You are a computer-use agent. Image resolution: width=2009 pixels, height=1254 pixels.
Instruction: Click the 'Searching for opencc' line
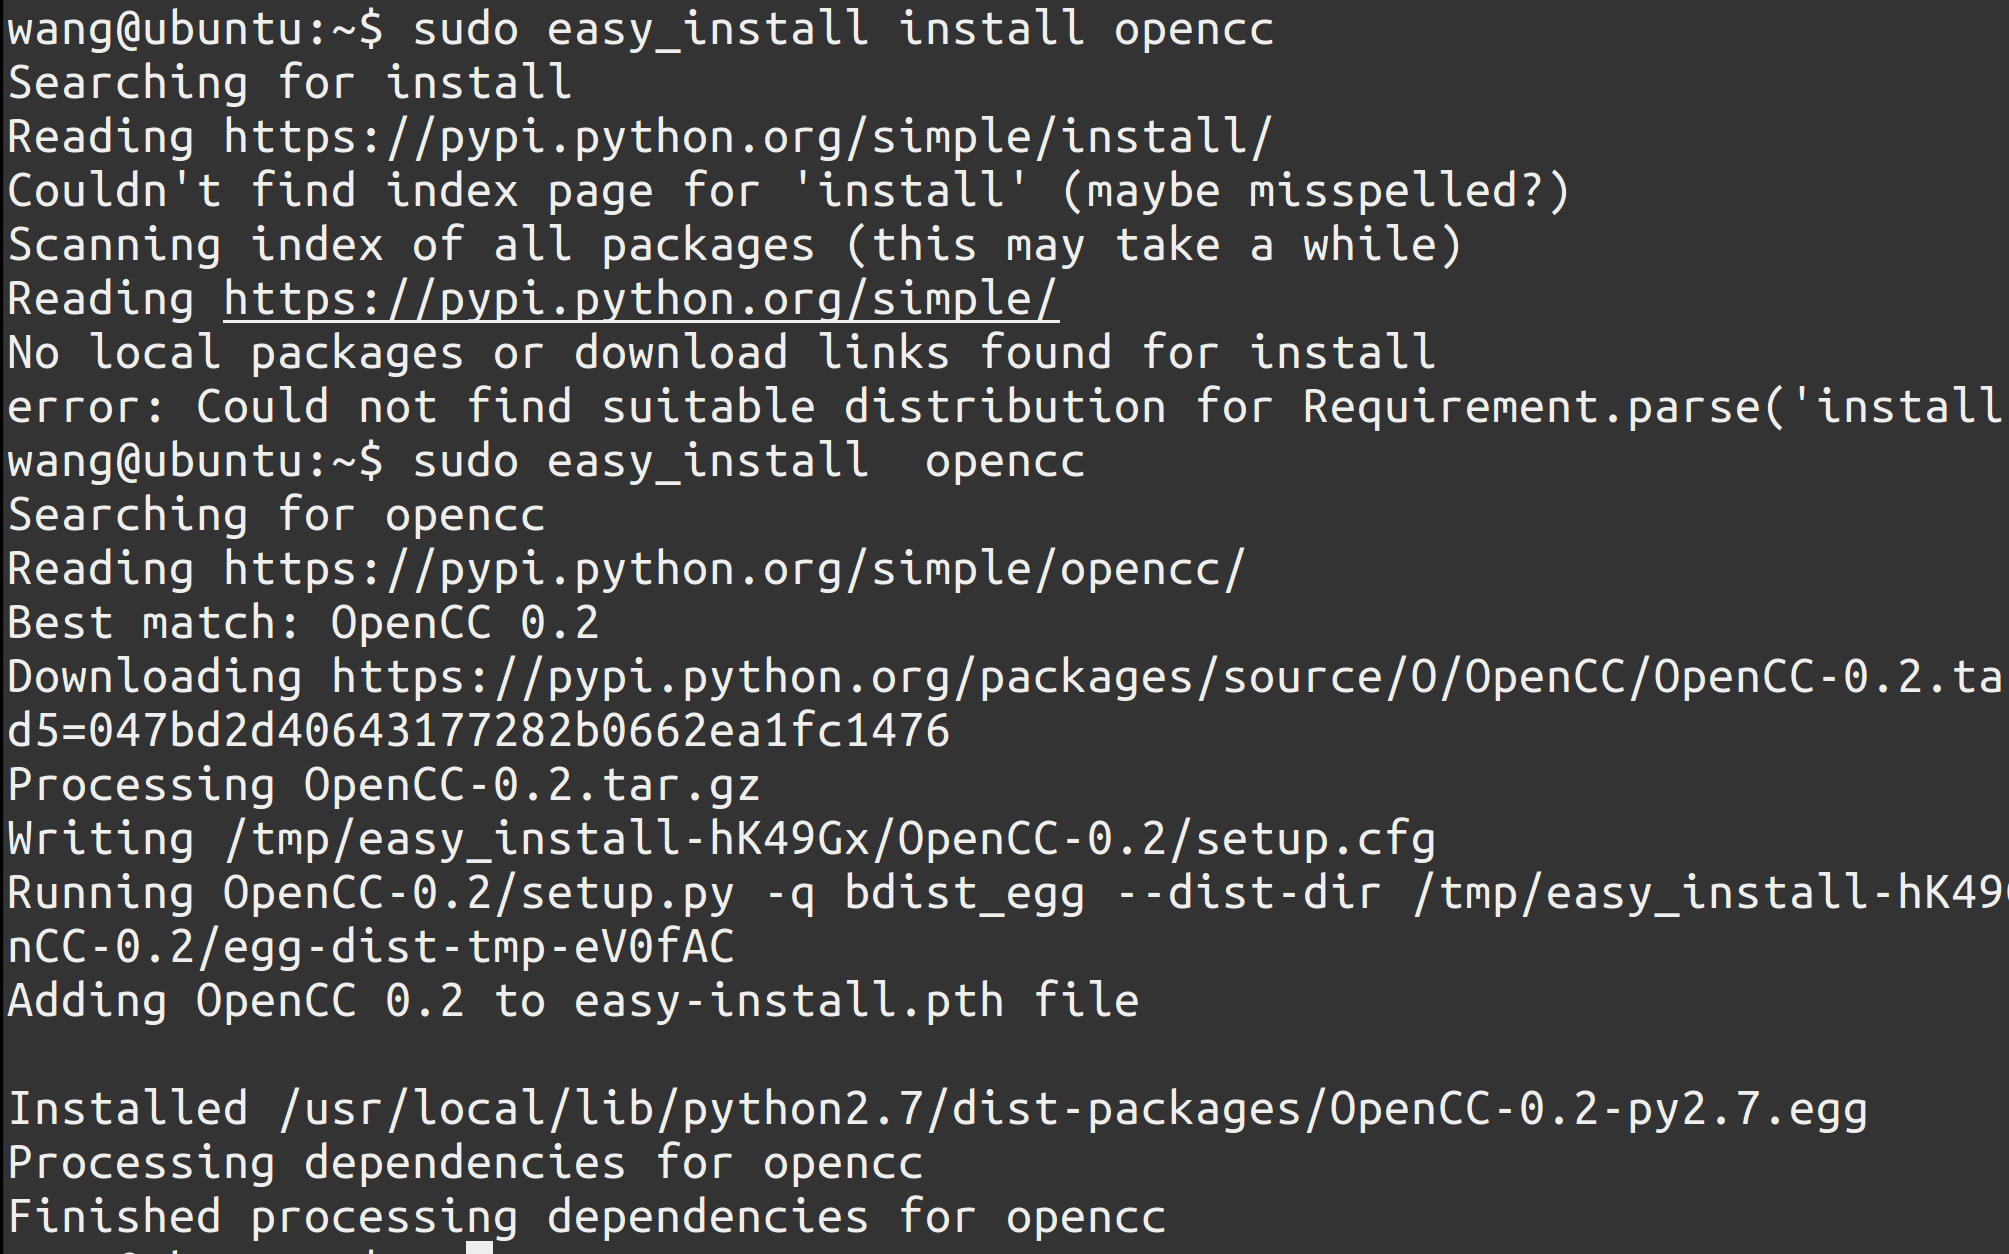[277, 515]
